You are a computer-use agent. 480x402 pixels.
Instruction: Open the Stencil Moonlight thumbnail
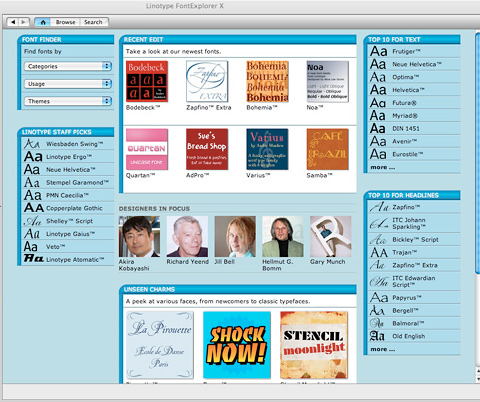[314, 345]
